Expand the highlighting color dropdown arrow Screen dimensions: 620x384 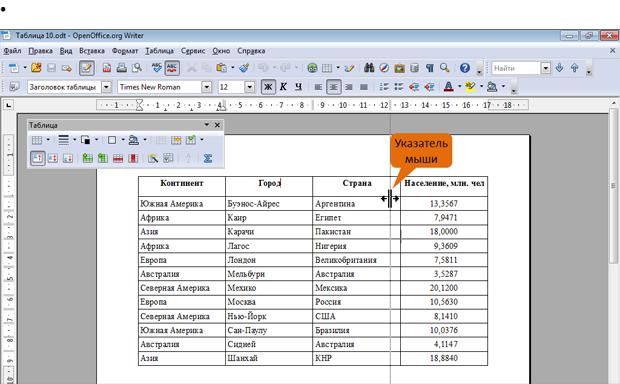tap(481, 87)
